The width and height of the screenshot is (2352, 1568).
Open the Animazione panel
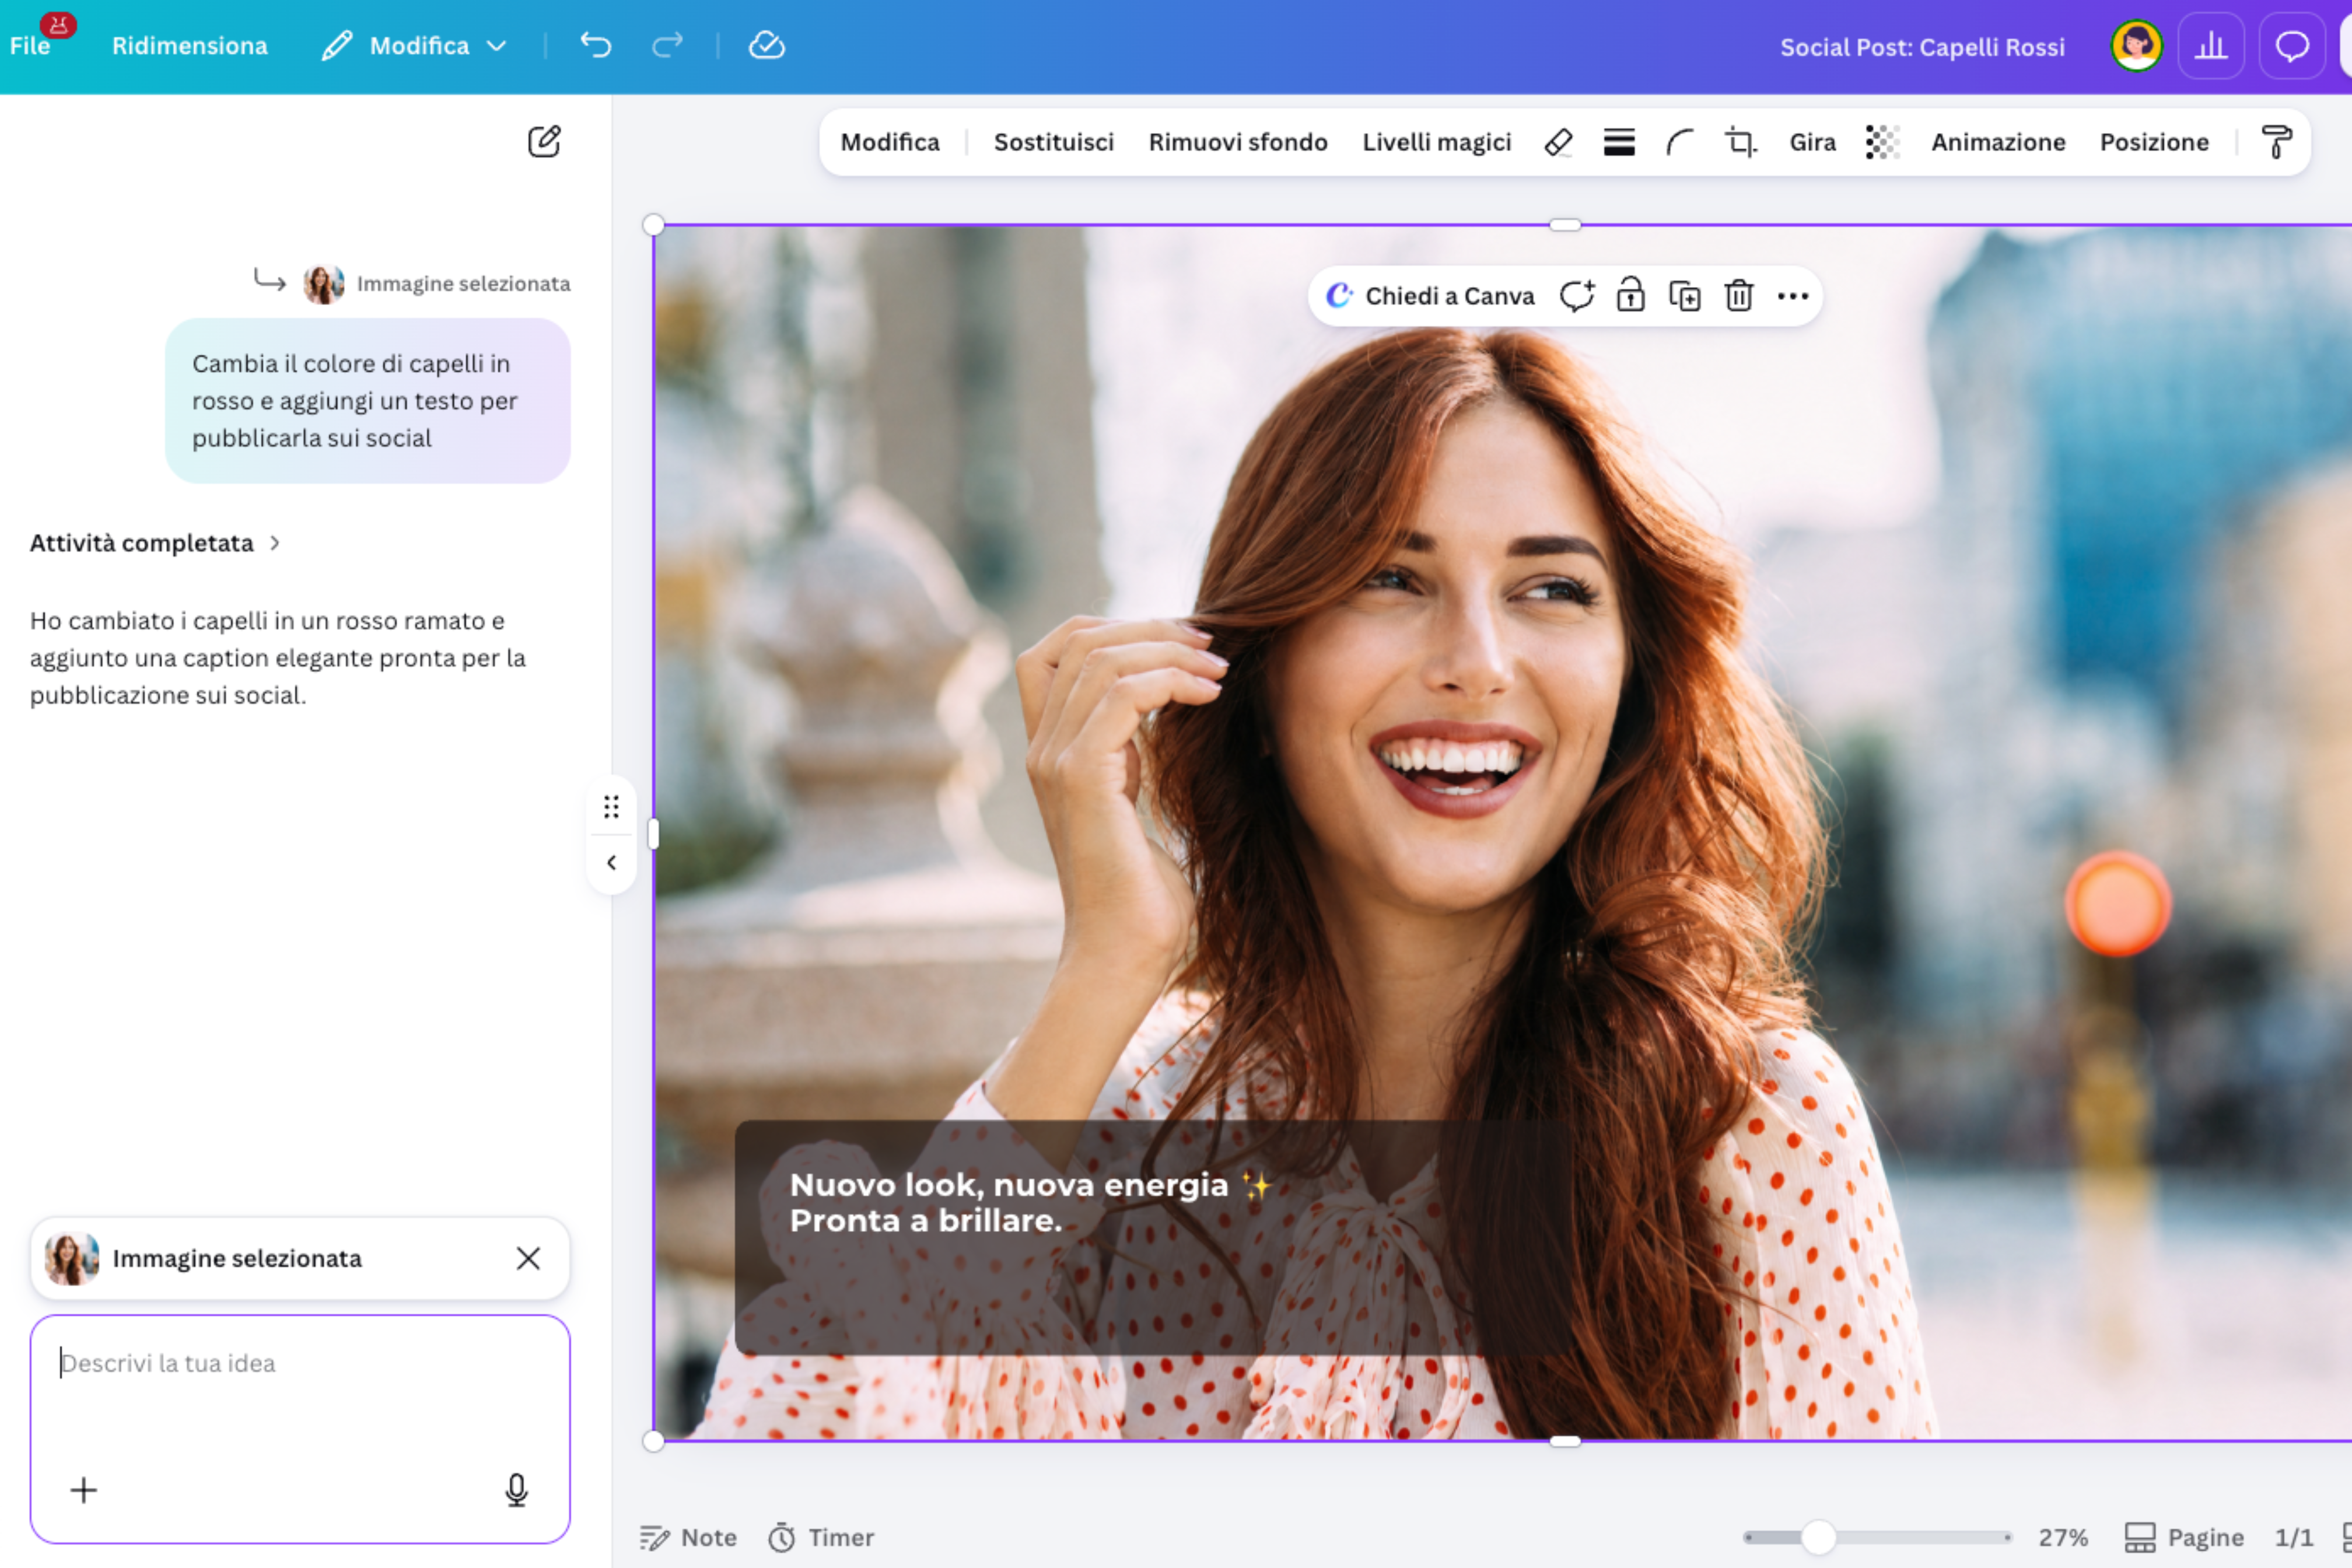click(1998, 143)
